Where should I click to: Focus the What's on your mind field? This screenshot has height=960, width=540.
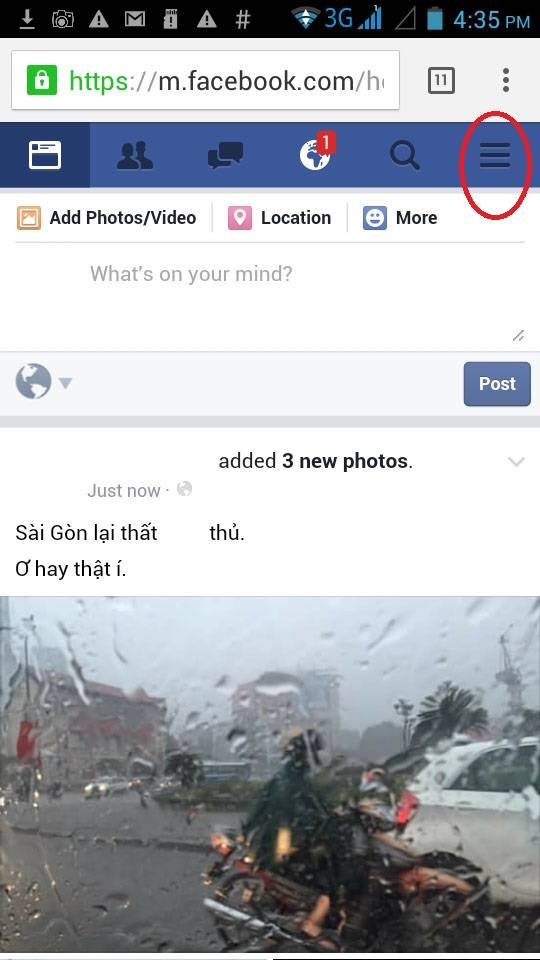(269, 297)
